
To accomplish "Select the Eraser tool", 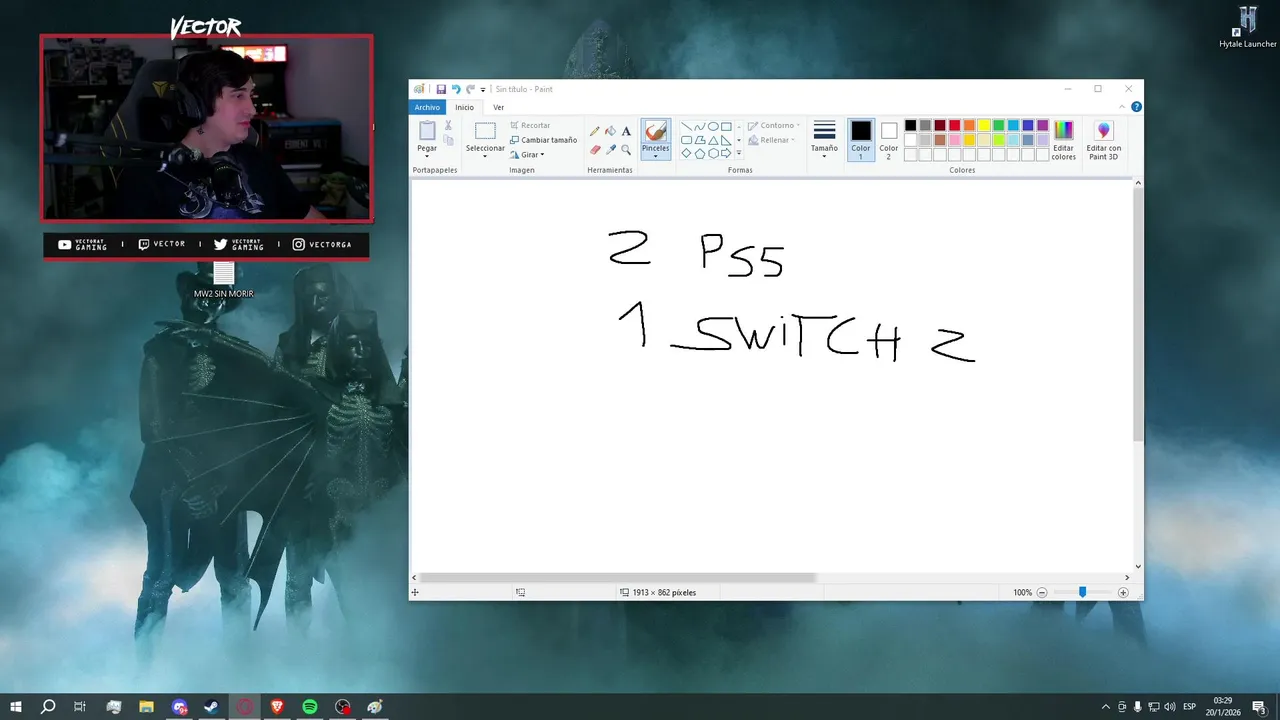I will [595, 149].
